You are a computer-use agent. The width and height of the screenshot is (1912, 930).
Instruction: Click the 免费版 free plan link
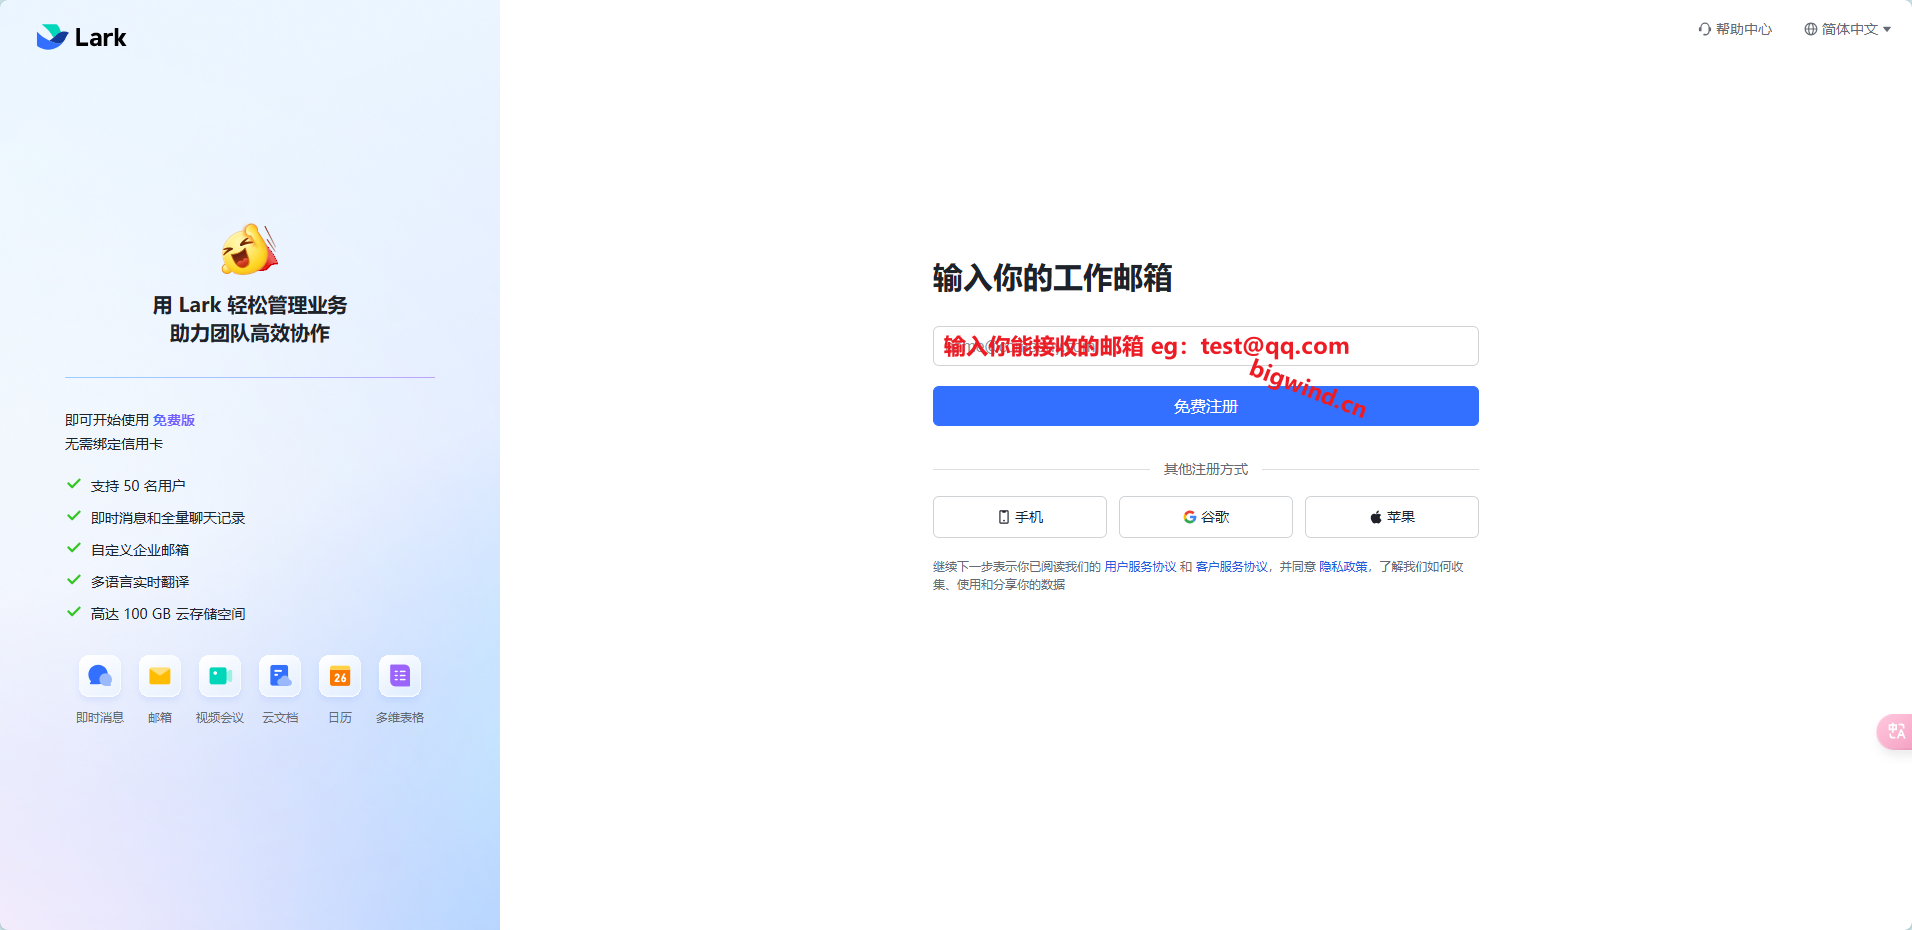click(175, 420)
